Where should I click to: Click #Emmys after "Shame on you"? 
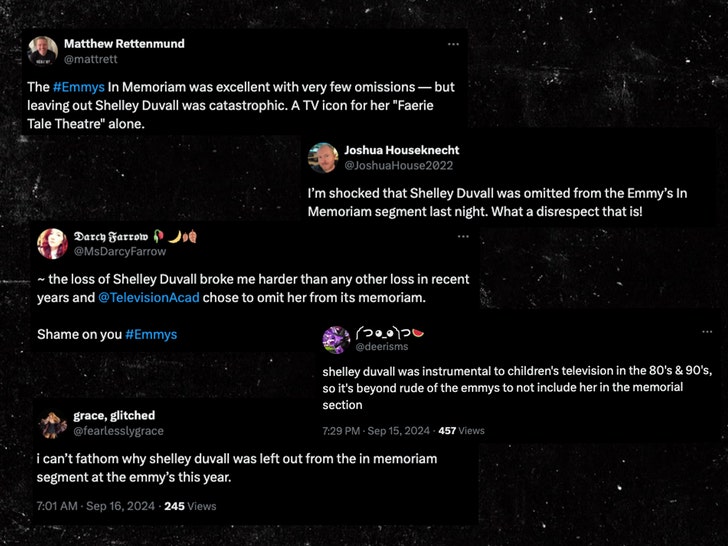(151, 334)
